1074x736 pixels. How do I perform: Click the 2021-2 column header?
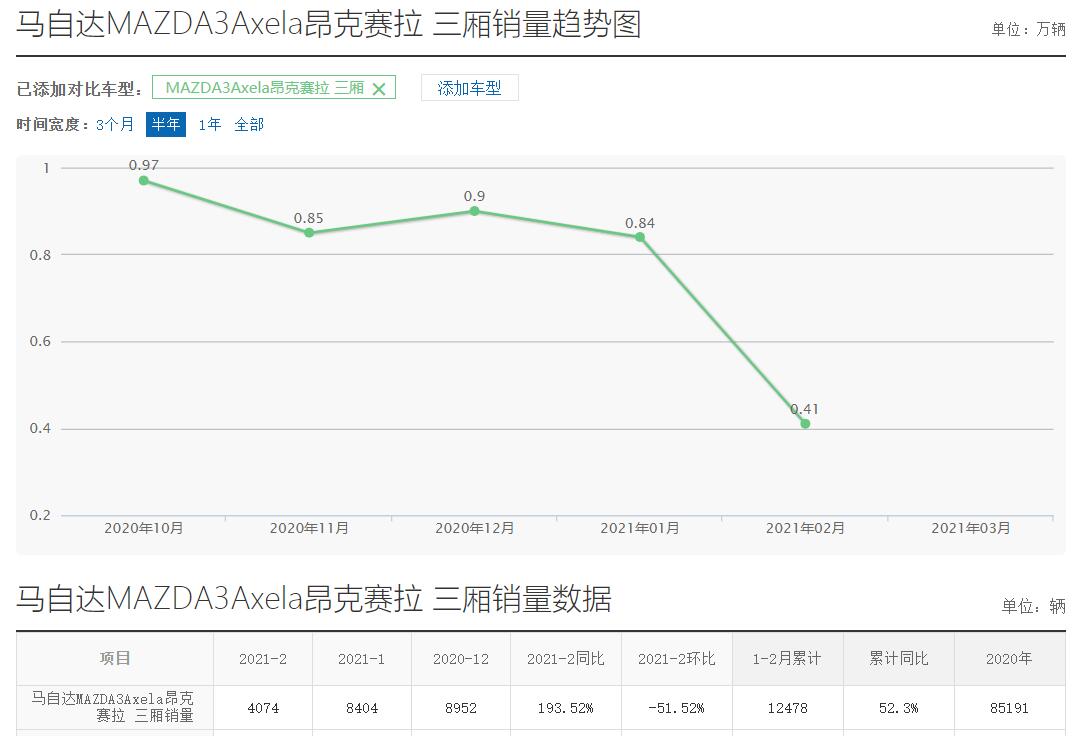(263, 659)
